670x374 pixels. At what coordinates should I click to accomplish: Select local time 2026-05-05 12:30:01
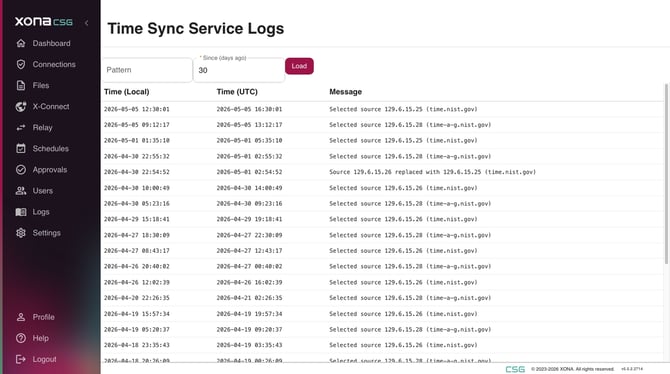click(x=137, y=109)
